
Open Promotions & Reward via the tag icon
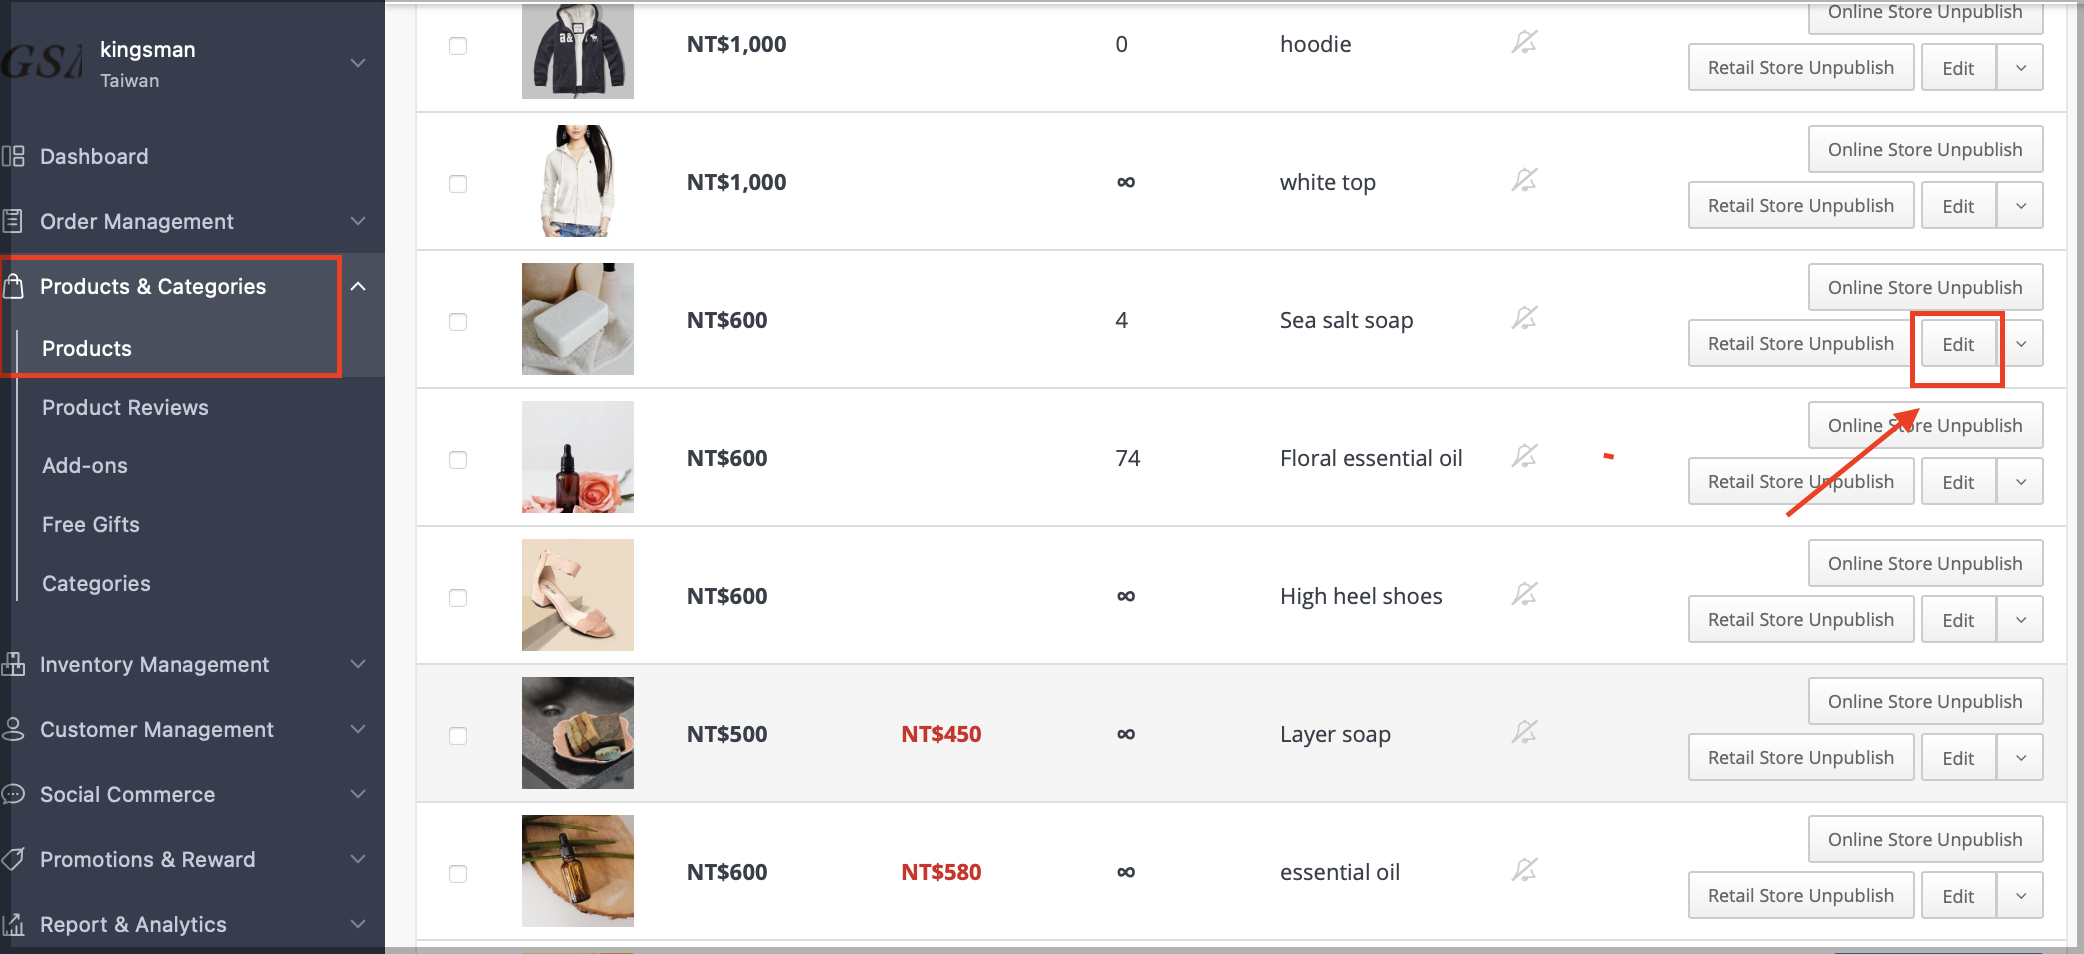pyautogui.click(x=14, y=859)
